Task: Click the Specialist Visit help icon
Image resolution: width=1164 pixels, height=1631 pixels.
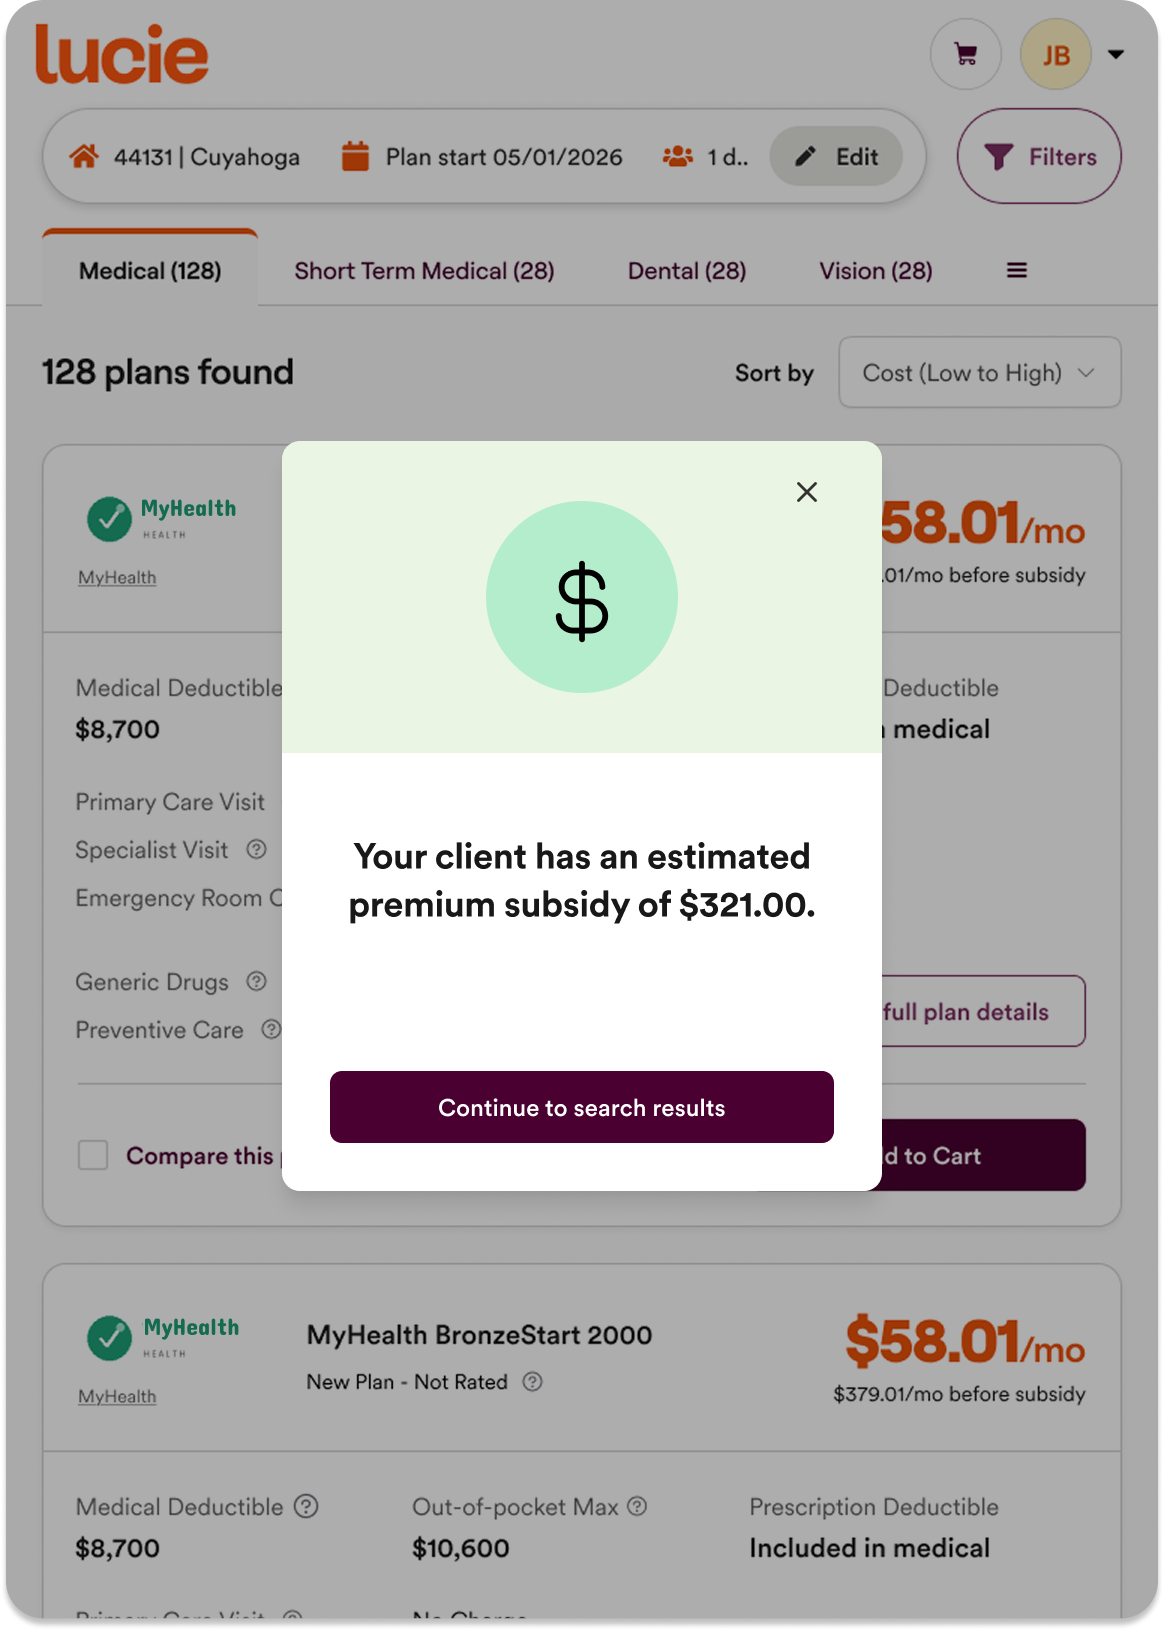Action: [257, 849]
